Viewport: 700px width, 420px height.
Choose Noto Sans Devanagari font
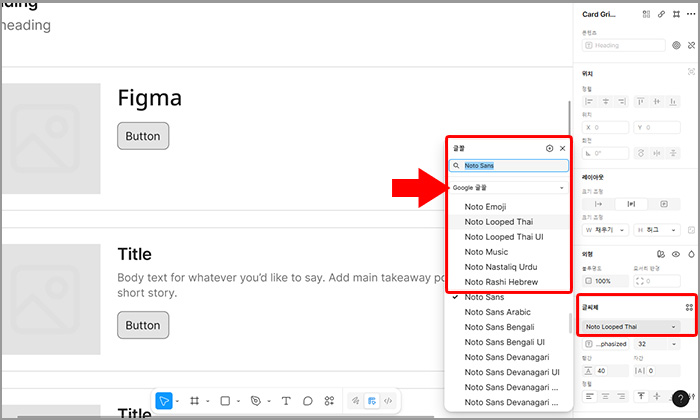pos(509,357)
